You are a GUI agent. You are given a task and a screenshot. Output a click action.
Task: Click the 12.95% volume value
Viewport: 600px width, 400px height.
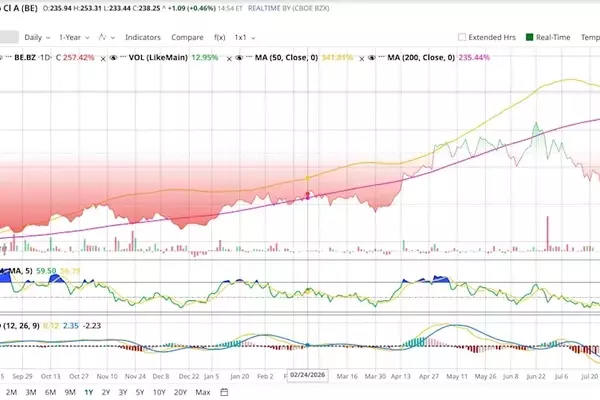205,58
